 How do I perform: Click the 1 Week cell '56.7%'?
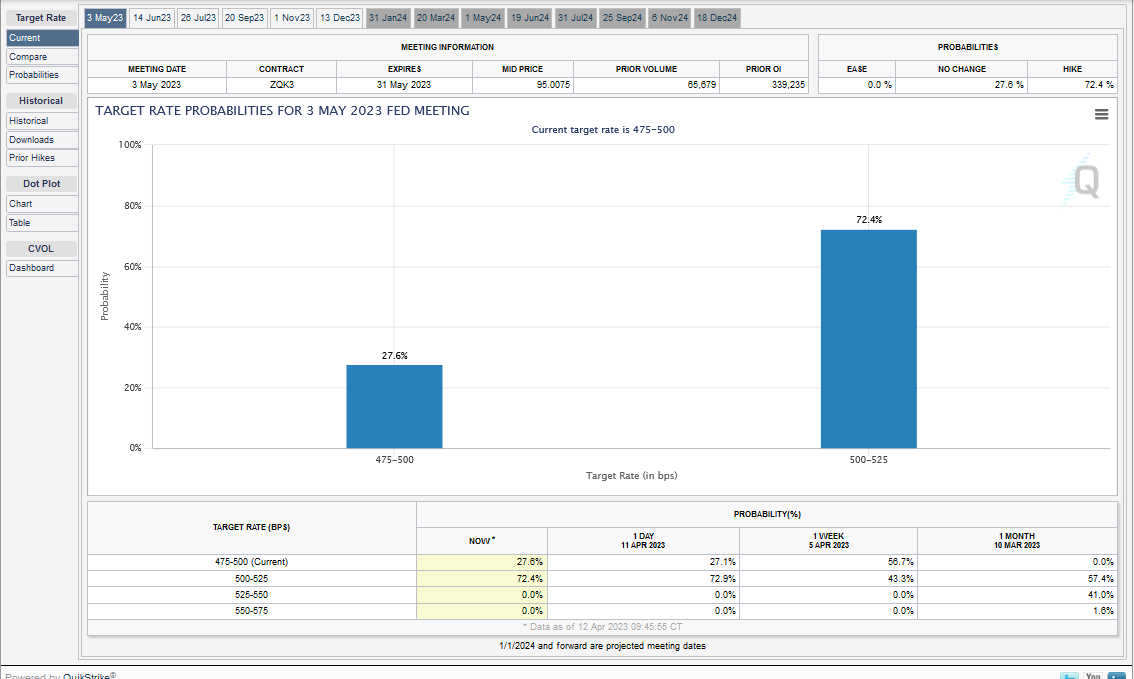coord(900,562)
